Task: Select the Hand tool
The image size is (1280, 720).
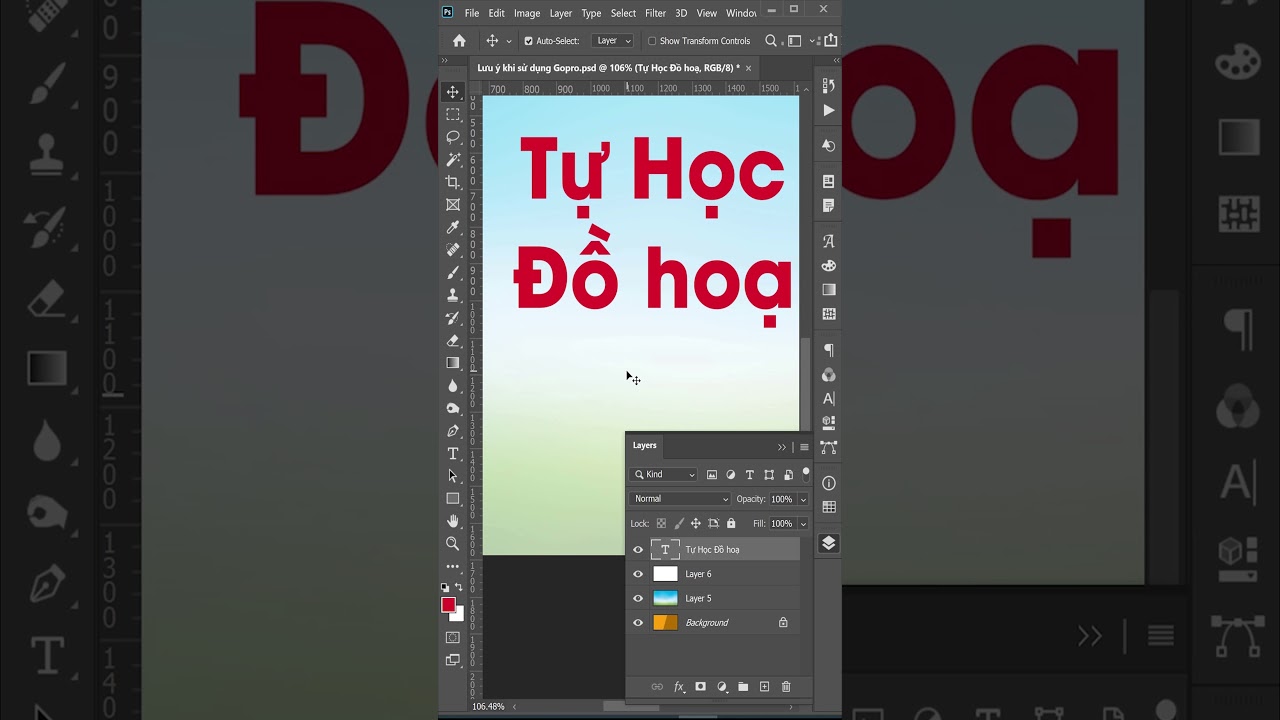Action: click(453, 521)
